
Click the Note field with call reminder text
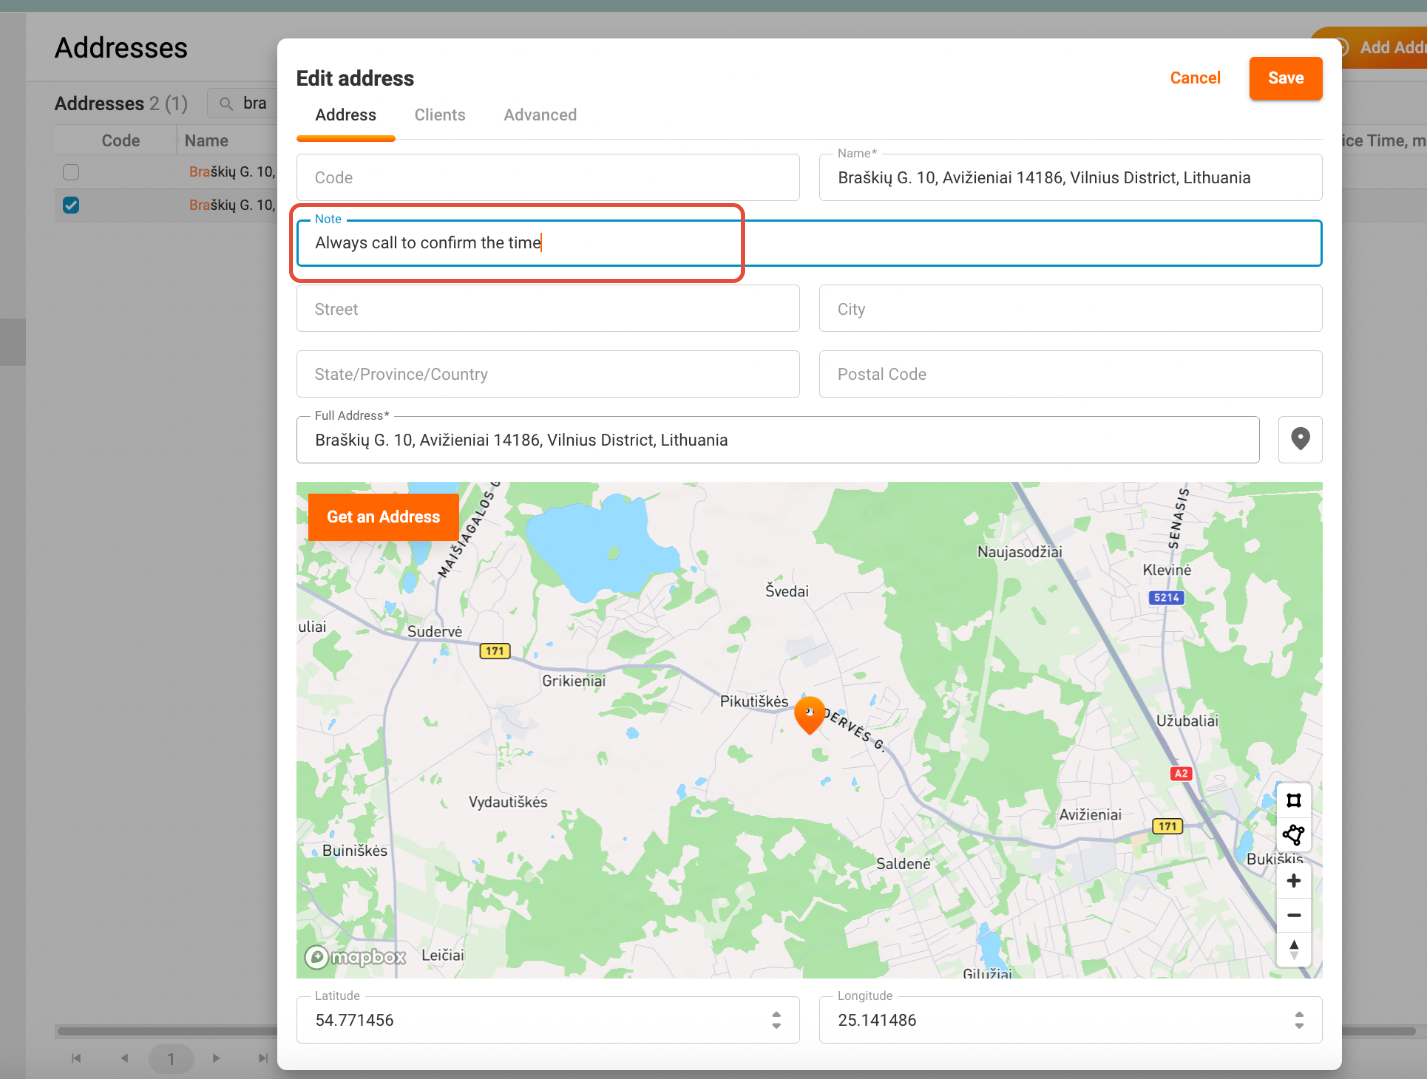tap(809, 243)
